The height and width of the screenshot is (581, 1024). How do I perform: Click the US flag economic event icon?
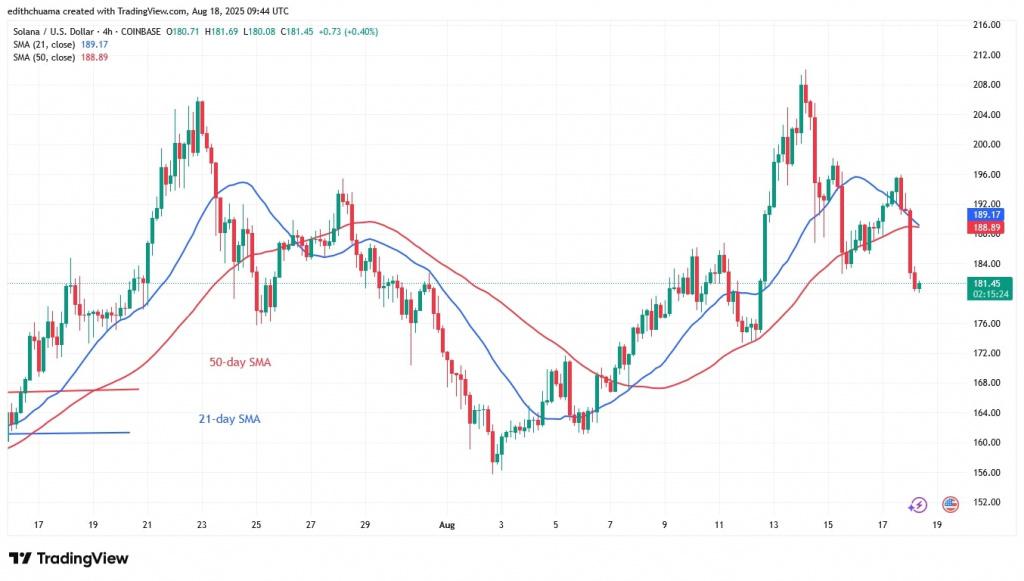950,505
